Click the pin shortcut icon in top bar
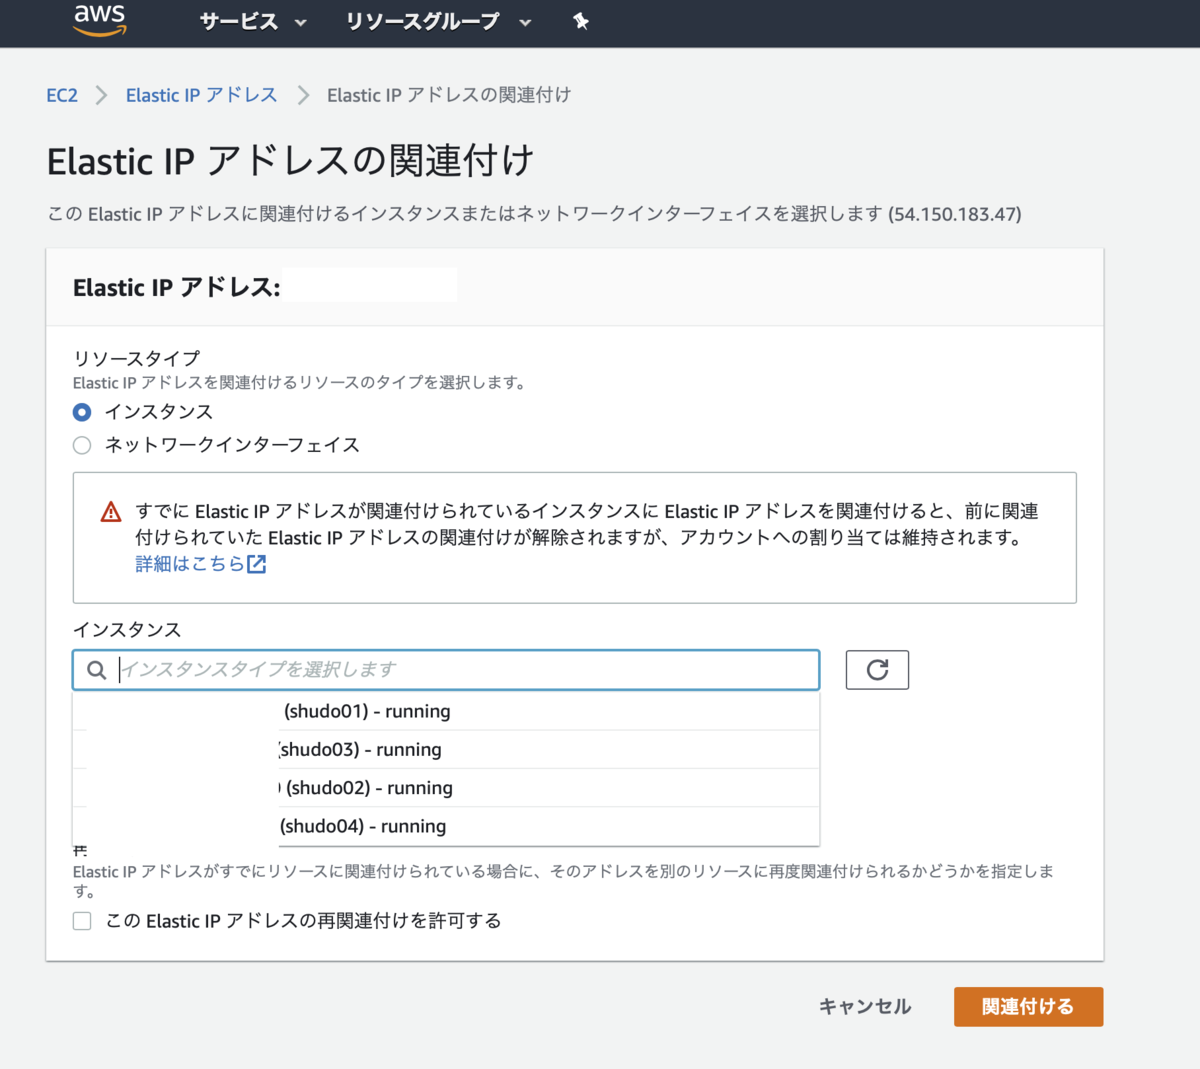 581,21
